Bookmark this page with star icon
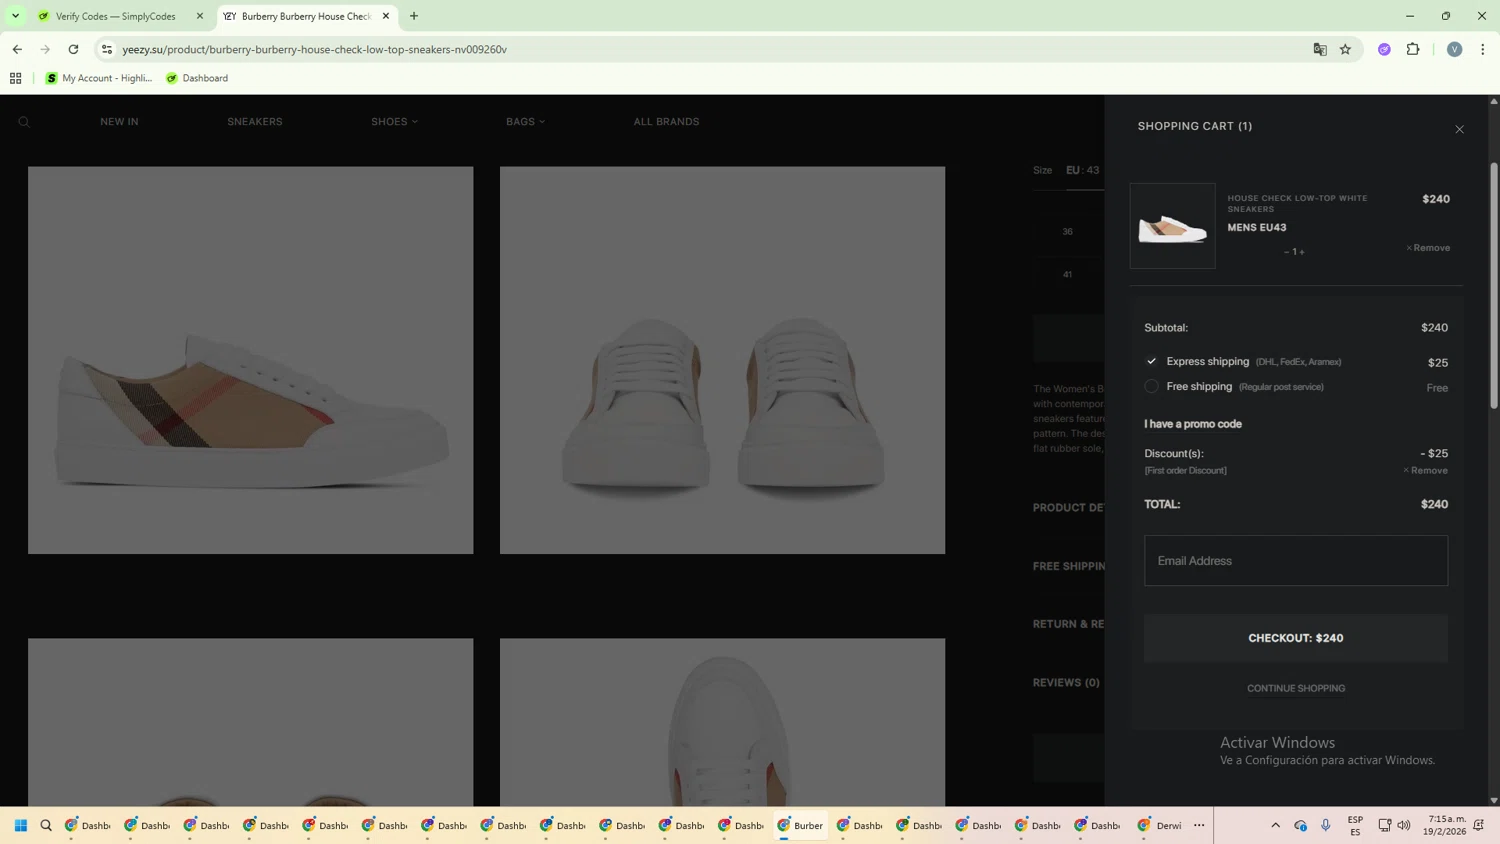The height and width of the screenshot is (844, 1500). (1345, 49)
